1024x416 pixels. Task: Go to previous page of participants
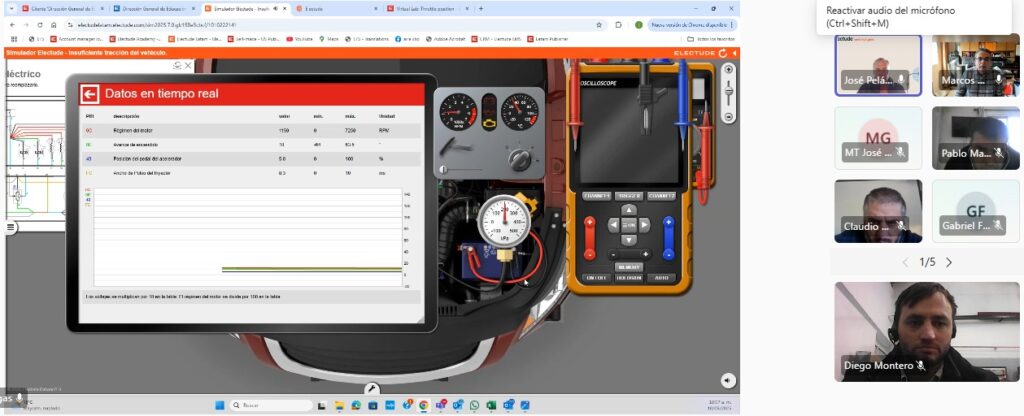[906, 262]
